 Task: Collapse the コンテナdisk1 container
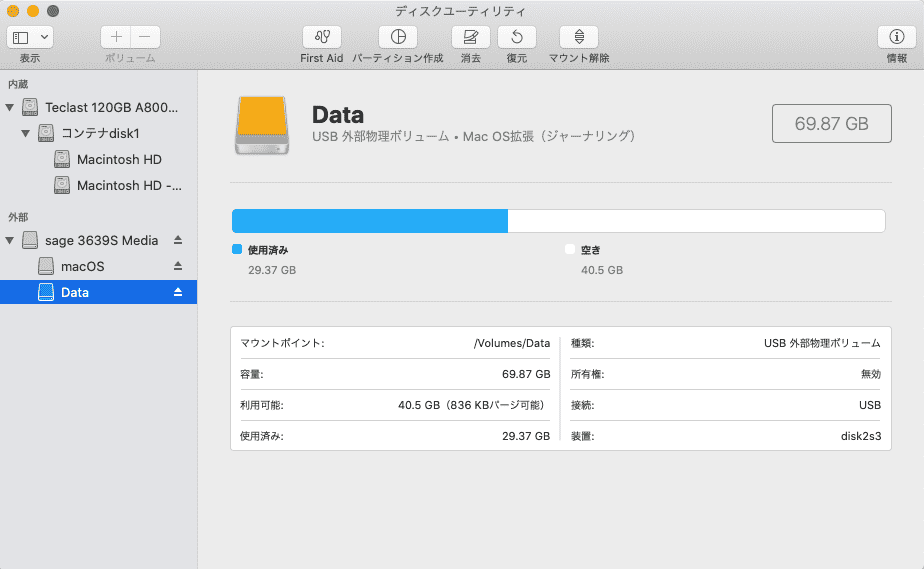(x=25, y=134)
